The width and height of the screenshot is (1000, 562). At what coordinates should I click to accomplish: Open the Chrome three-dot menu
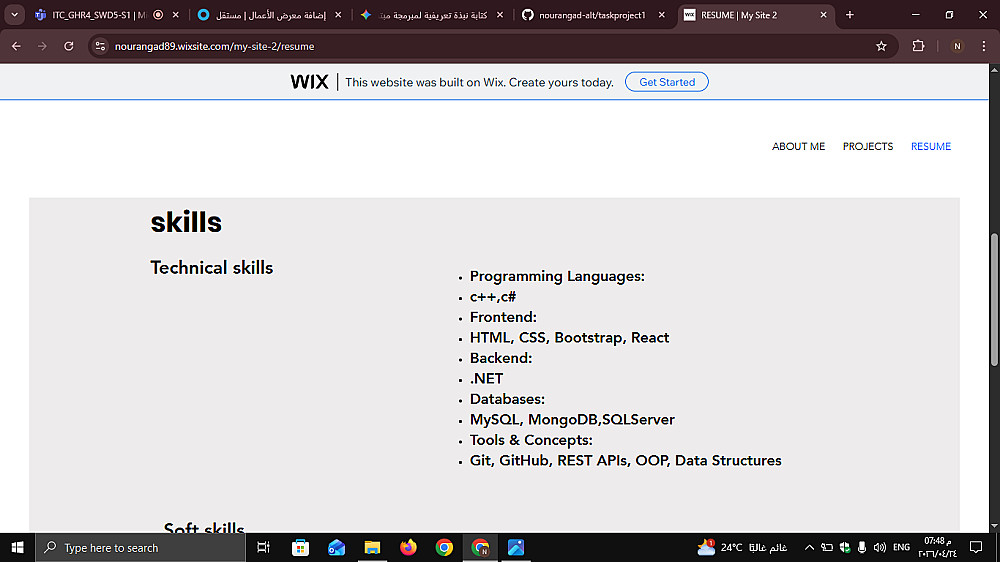pos(984,46)
